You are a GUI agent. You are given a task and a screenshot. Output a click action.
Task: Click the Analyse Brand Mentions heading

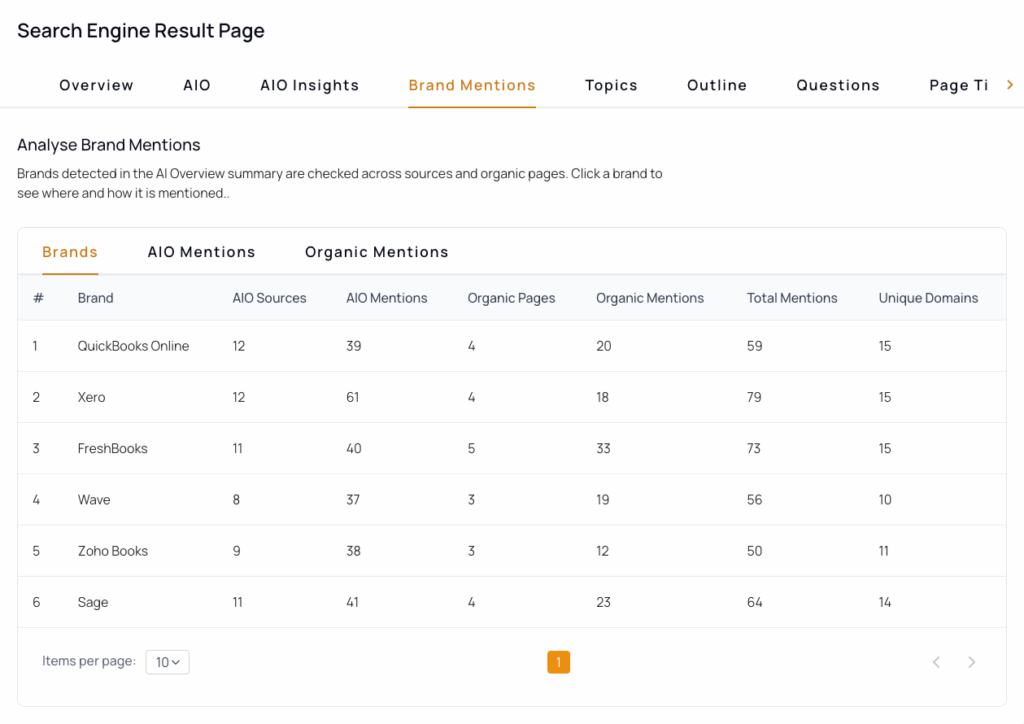point(108,145)
